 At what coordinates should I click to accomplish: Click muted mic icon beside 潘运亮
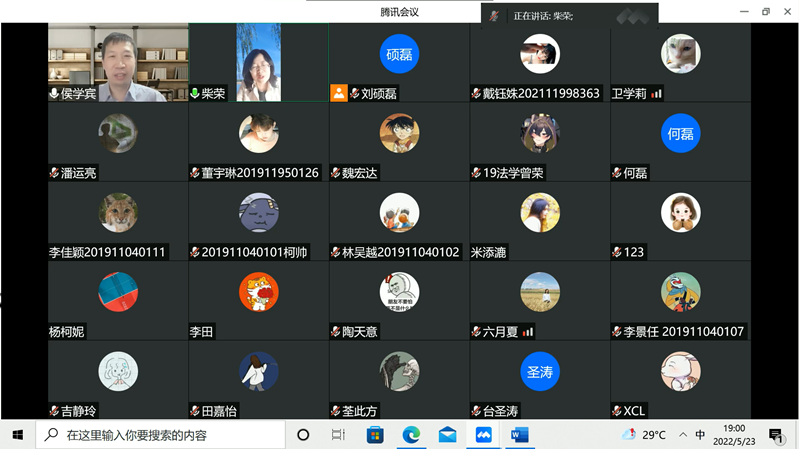coord(54,173)
